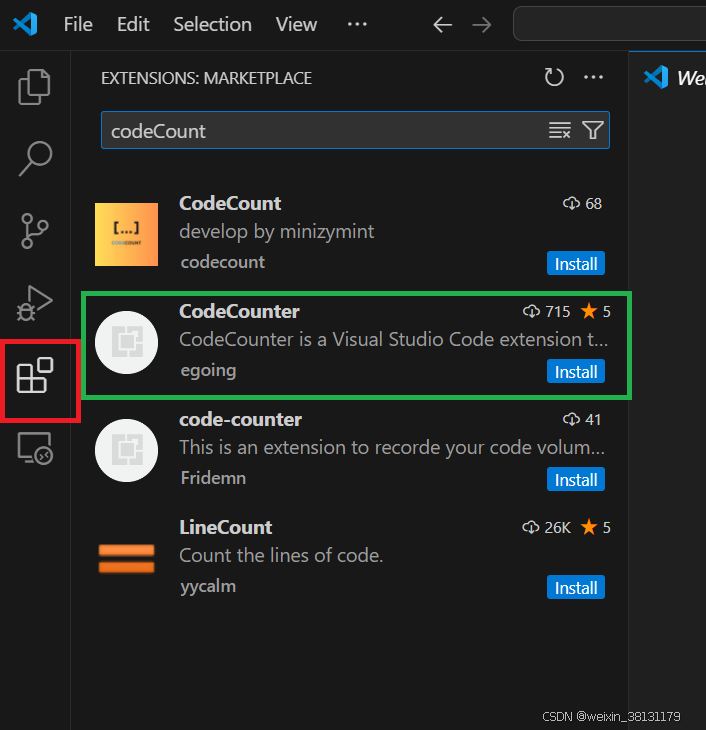Image resolution: width=706 pixels, height=730 pixels.
Task: Click the 26K download count on LineCount
Action: point(547,527)
